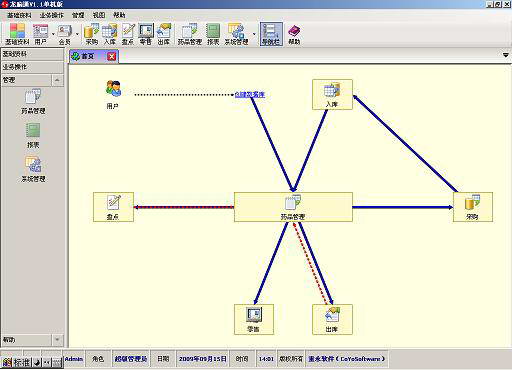
Task: Select the 用户 users icon on home diagram
Action: 113,95
